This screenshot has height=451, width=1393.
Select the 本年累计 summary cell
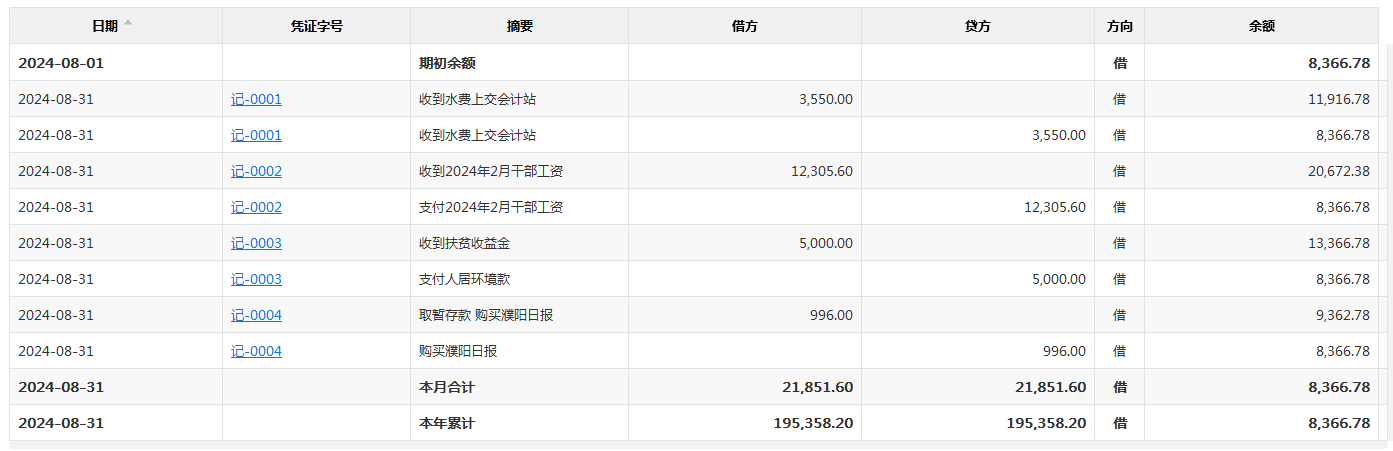point(447,423)
